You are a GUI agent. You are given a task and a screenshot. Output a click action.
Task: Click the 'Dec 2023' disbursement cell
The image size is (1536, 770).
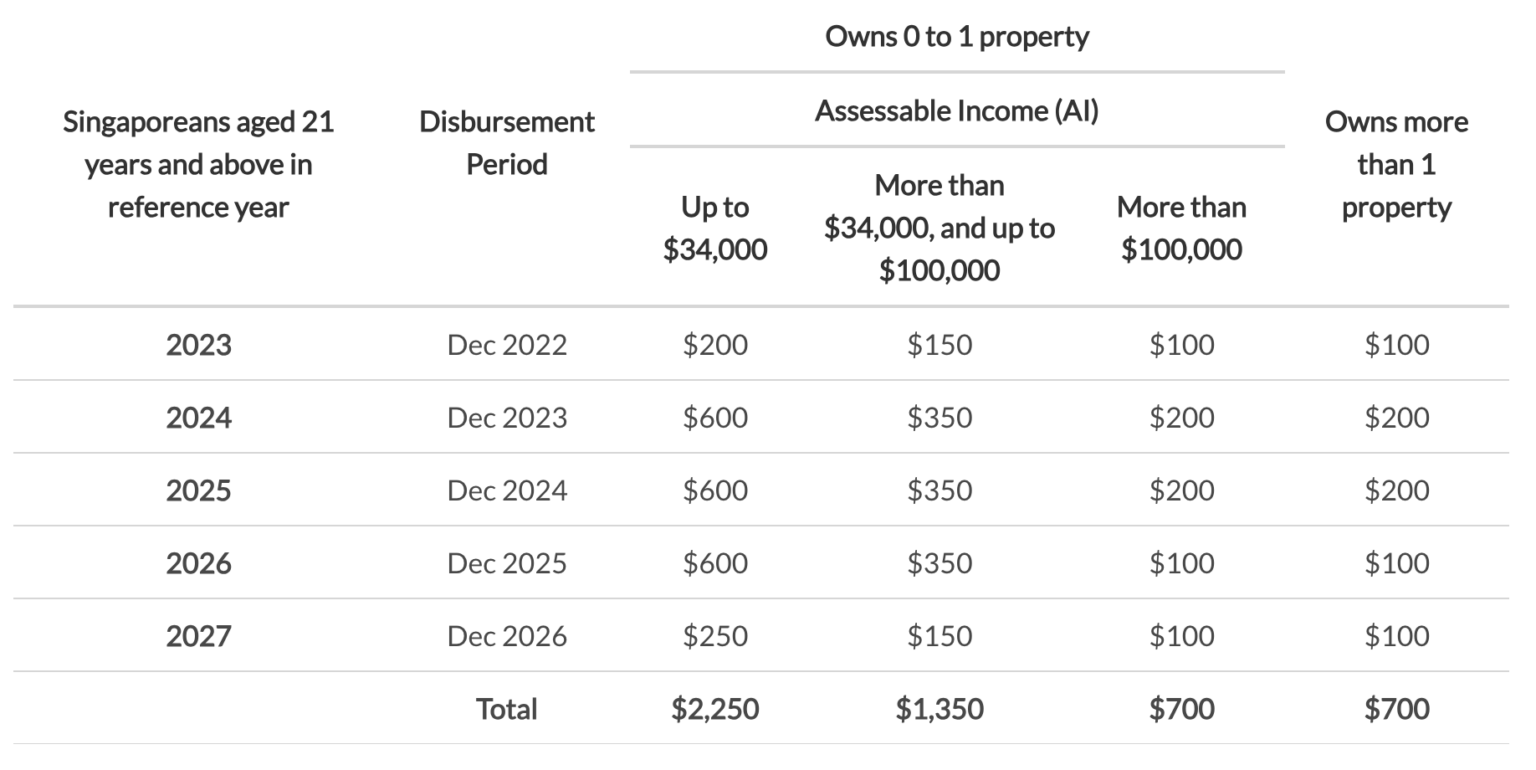(506, 418)
